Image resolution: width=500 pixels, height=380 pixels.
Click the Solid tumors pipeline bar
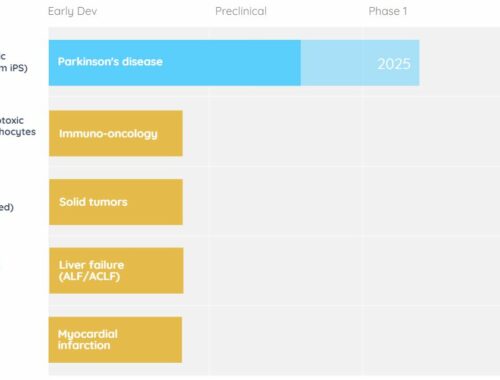pyautogui.click(x=116, y=202)
